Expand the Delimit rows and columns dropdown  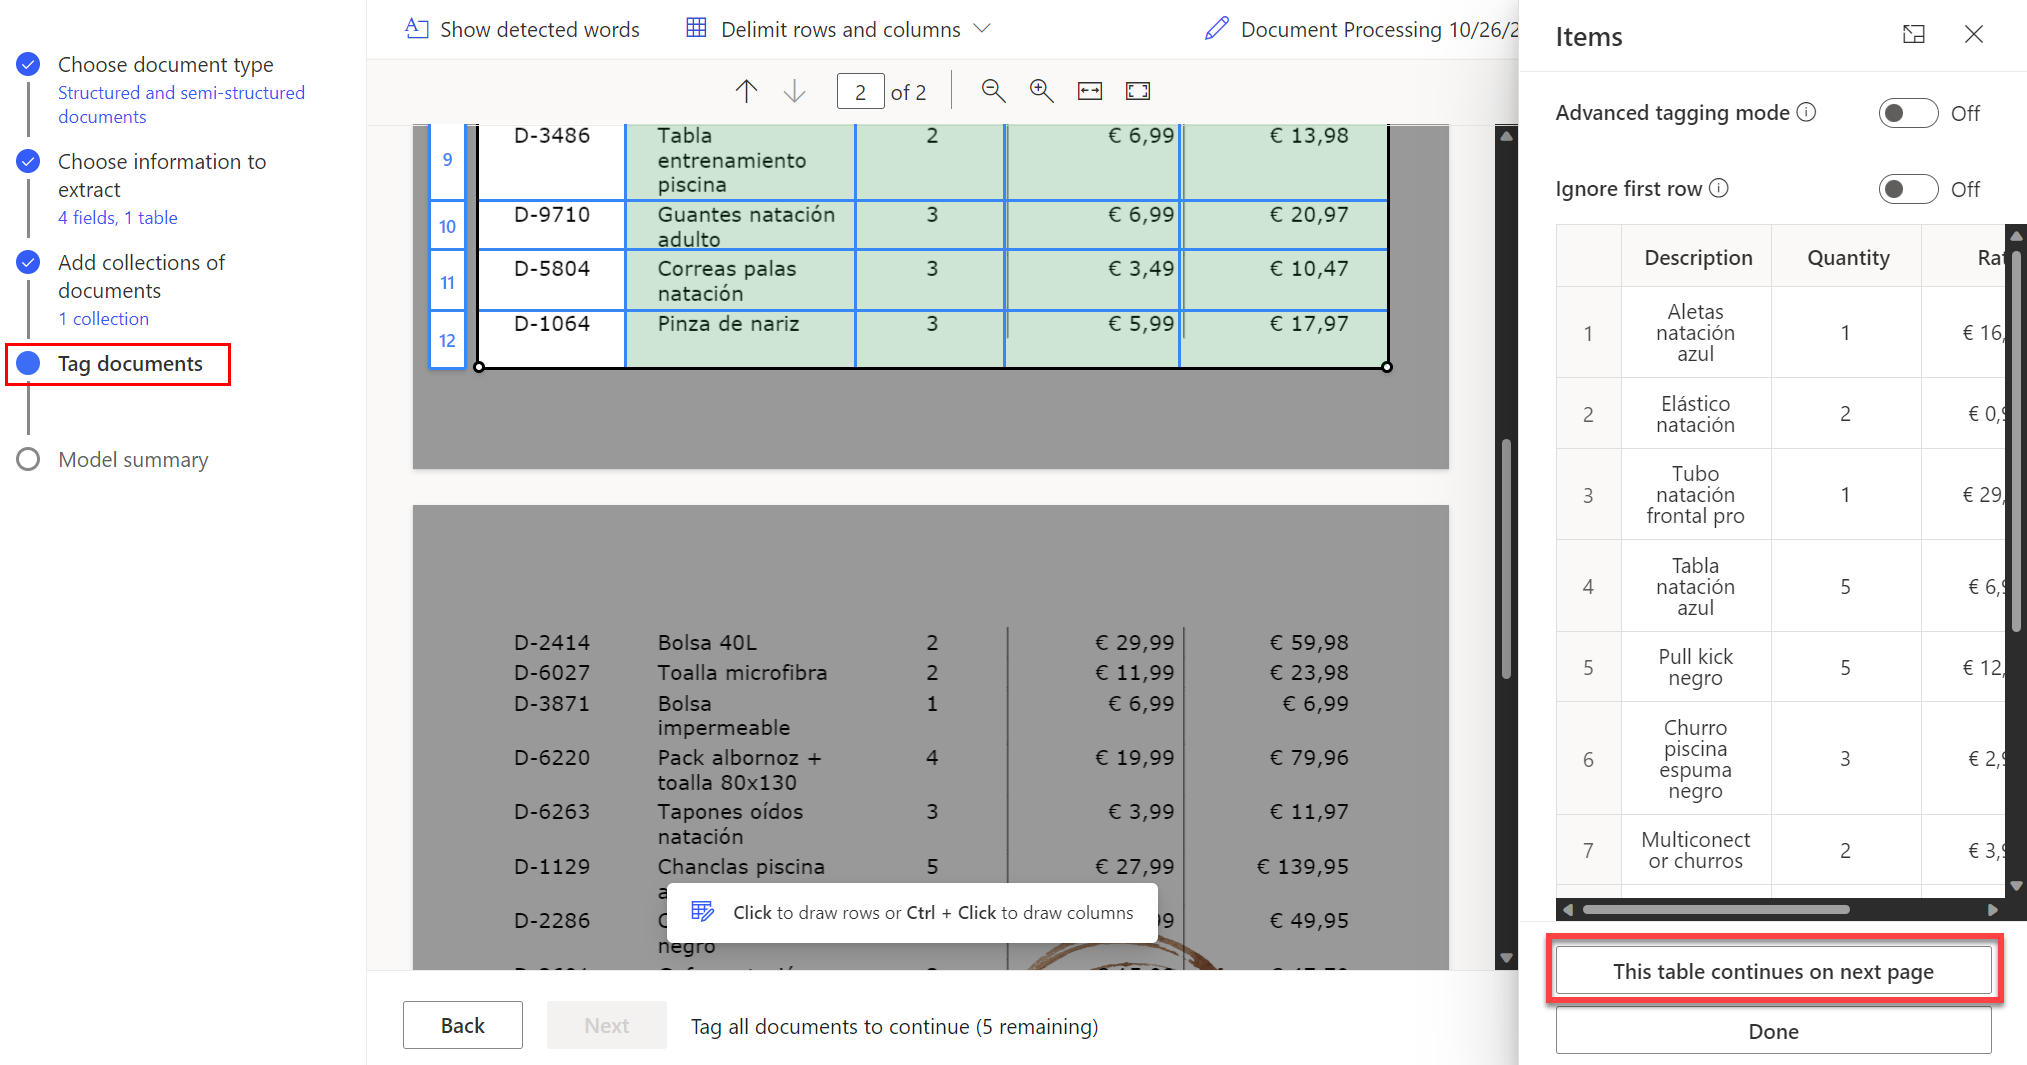[983, 29]
